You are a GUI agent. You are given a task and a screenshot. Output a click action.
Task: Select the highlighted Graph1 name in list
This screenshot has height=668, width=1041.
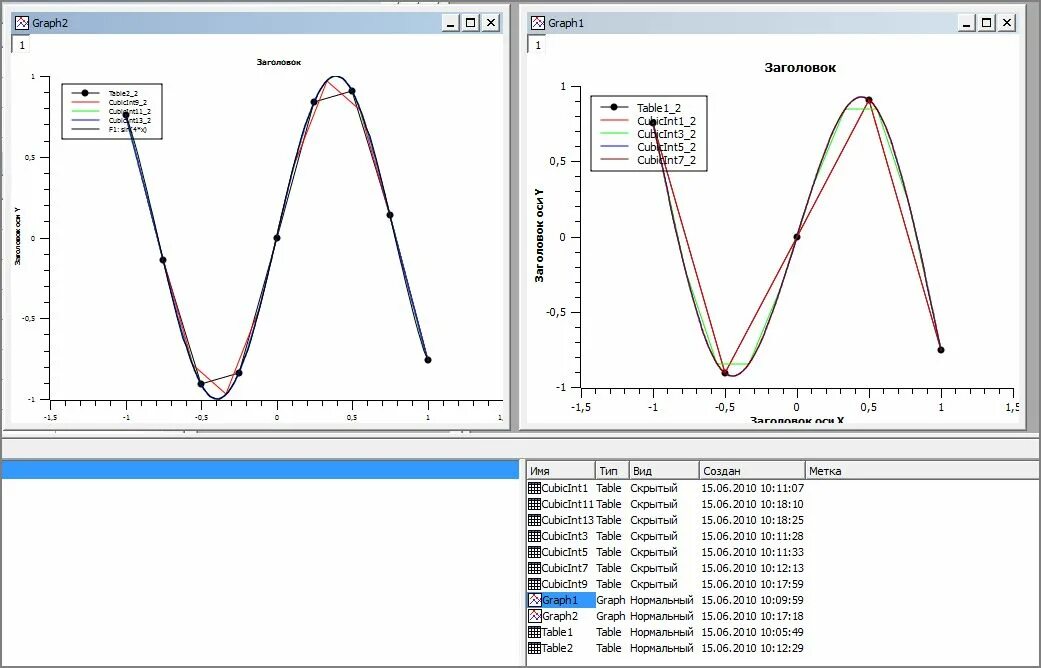[x=560, y=600]
